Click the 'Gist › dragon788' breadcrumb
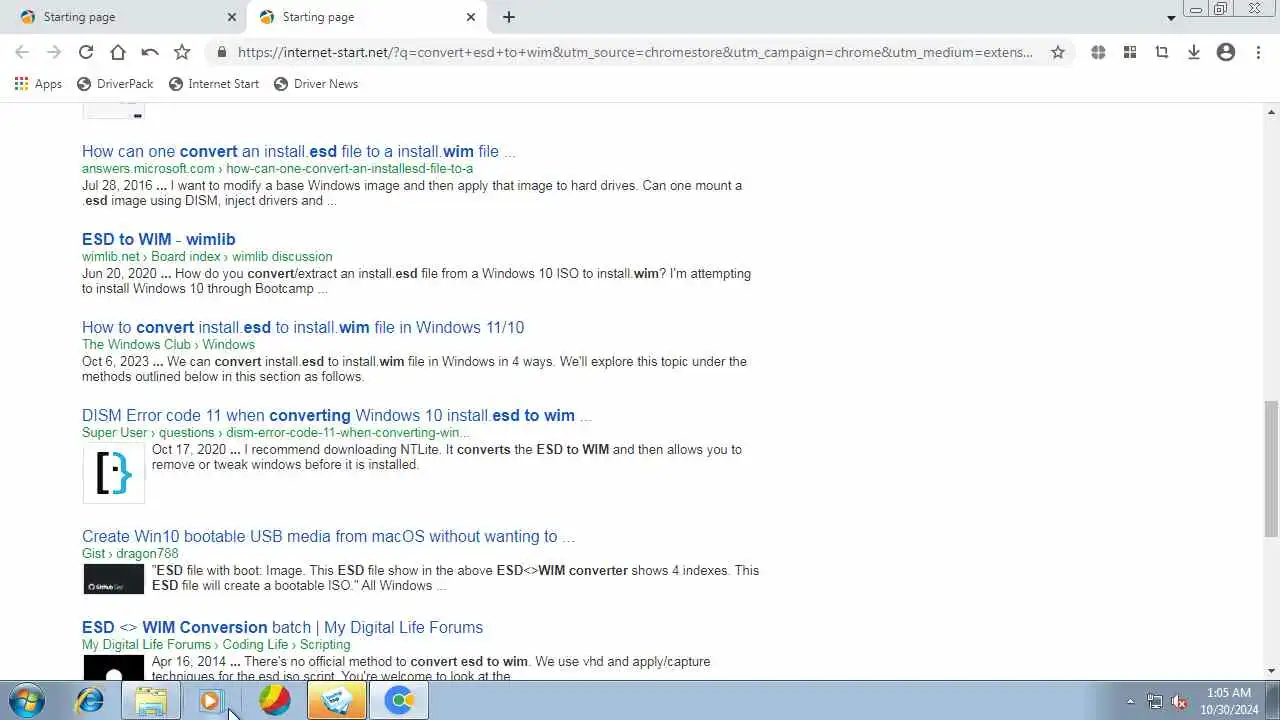The height and width of the screenshot is (720, 1280). [x=130, y=554]
